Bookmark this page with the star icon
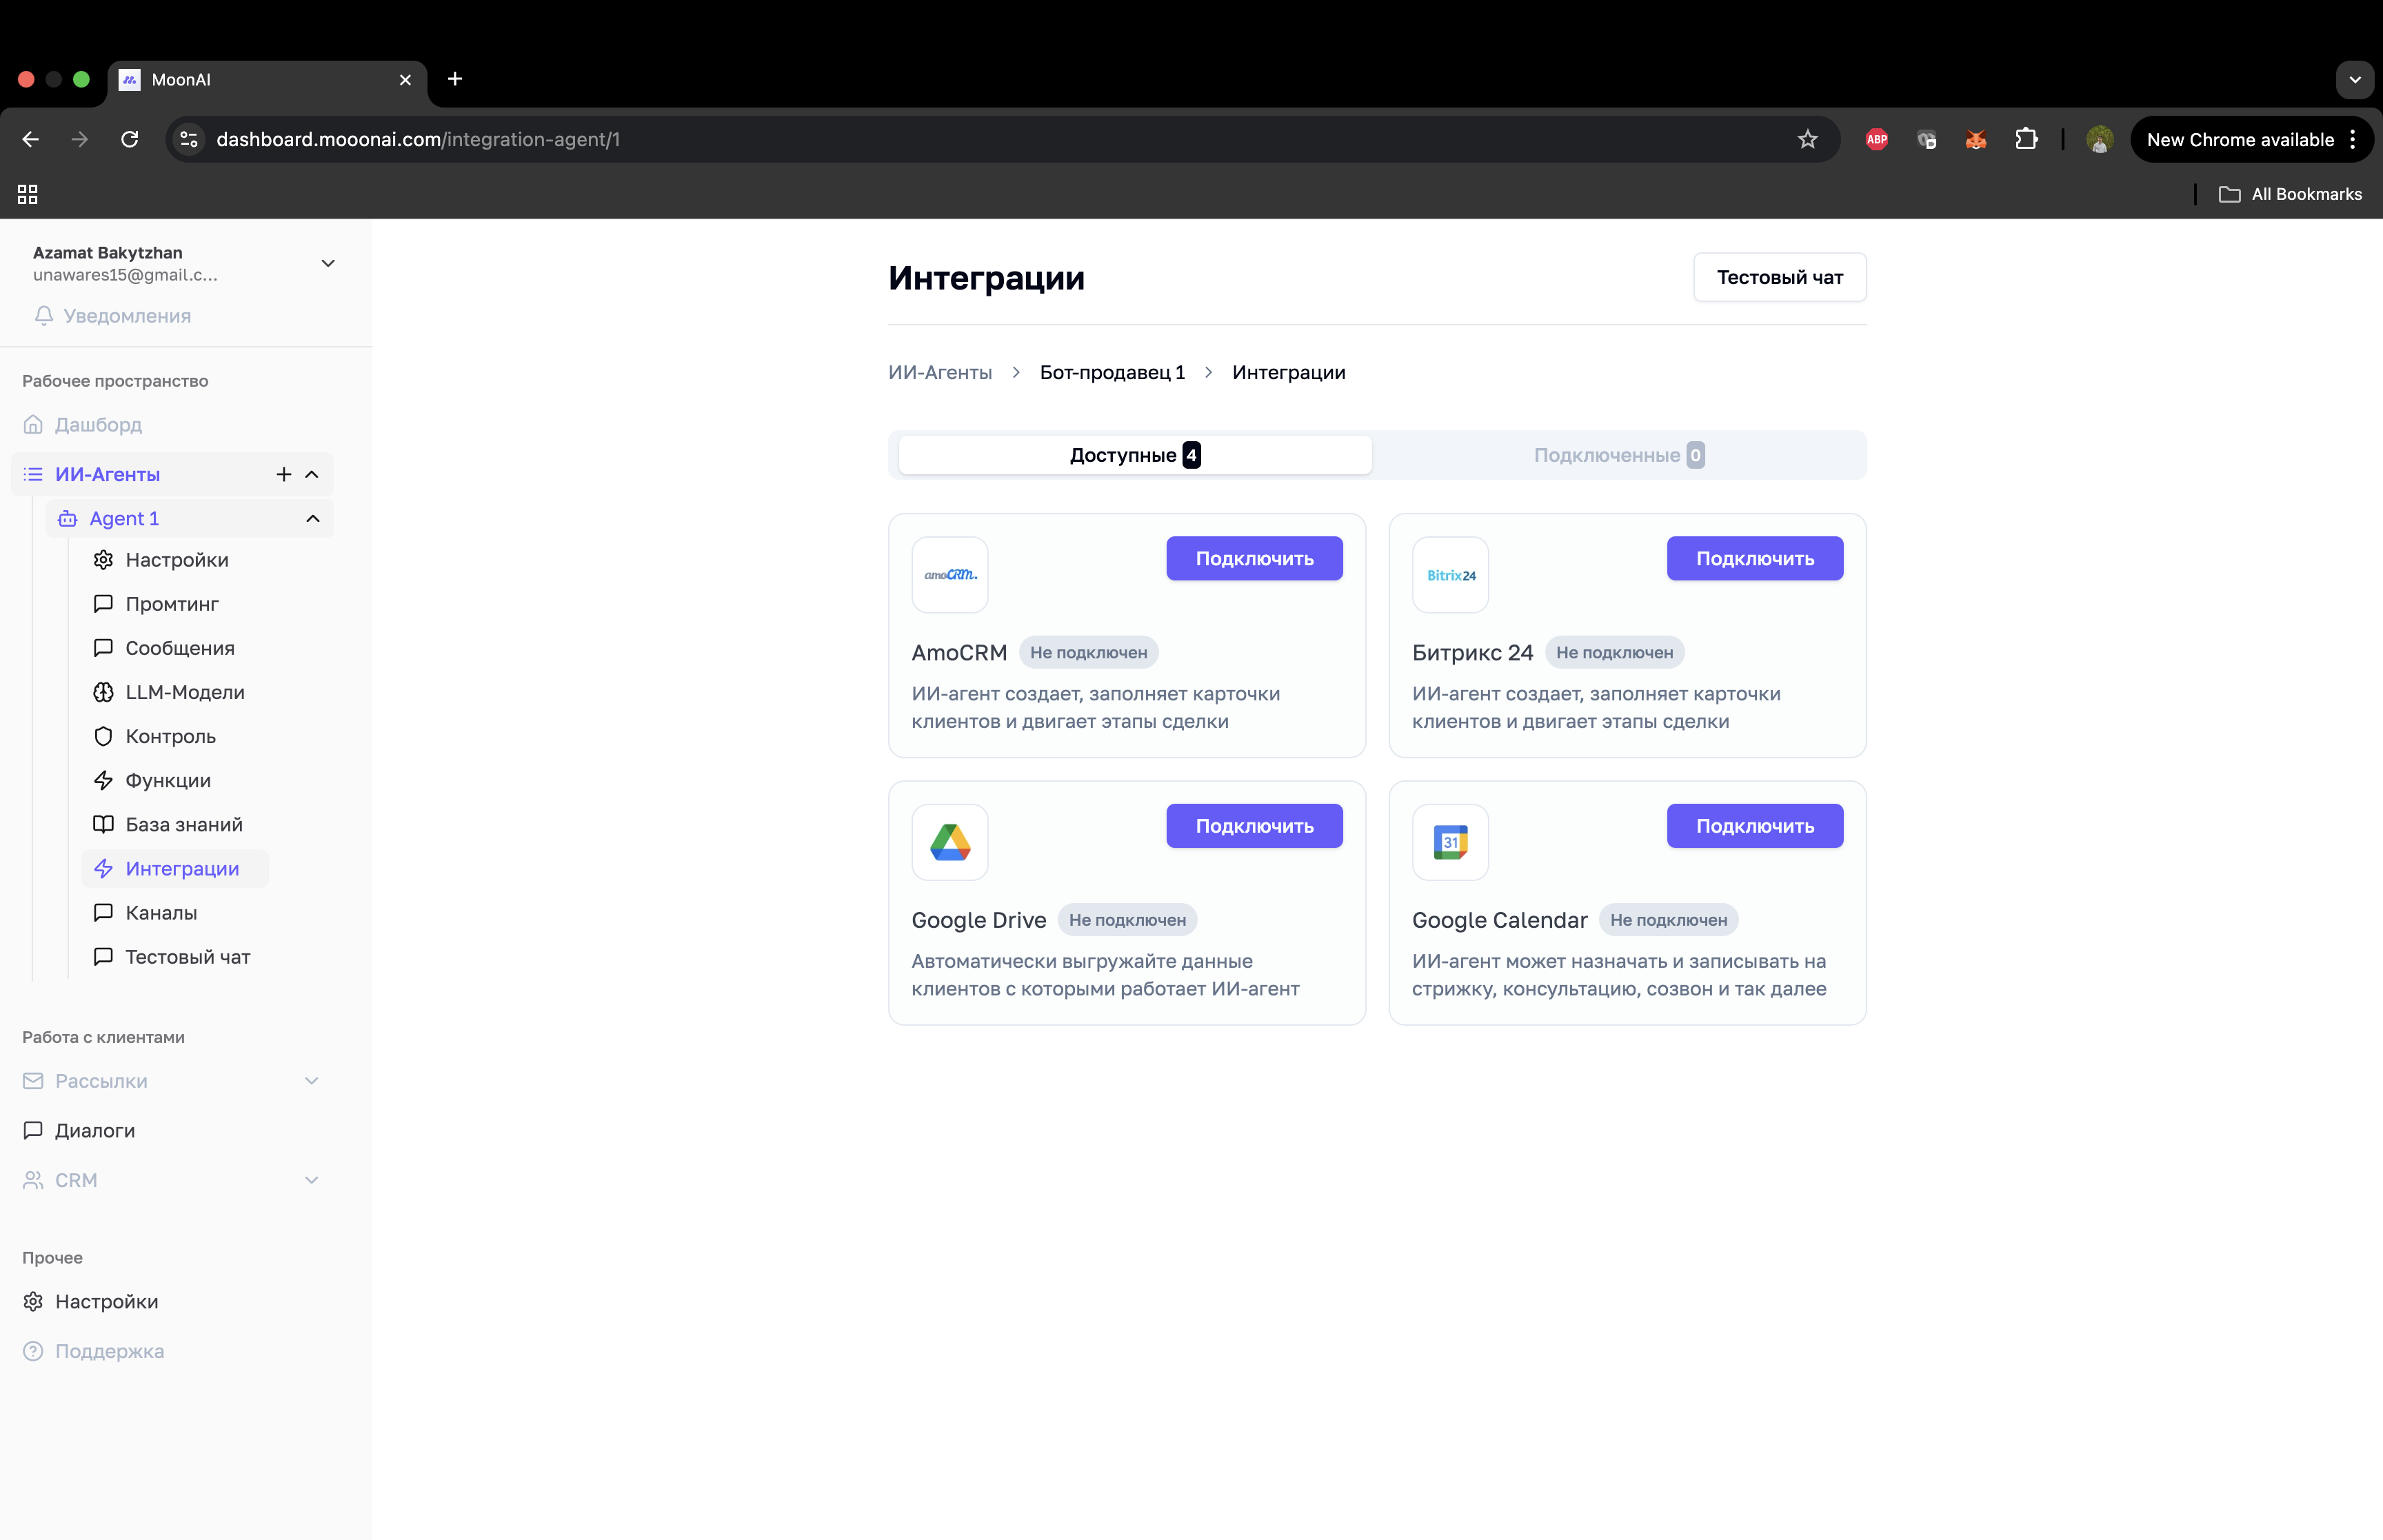Screen dimensions: 2383x1540 pyautogui.click(x=1807, y=139)
